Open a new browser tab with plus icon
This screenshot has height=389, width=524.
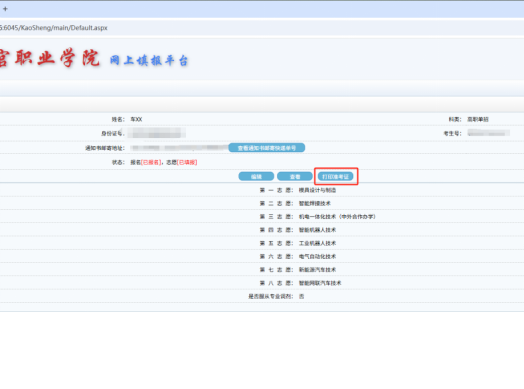[5, 9]
